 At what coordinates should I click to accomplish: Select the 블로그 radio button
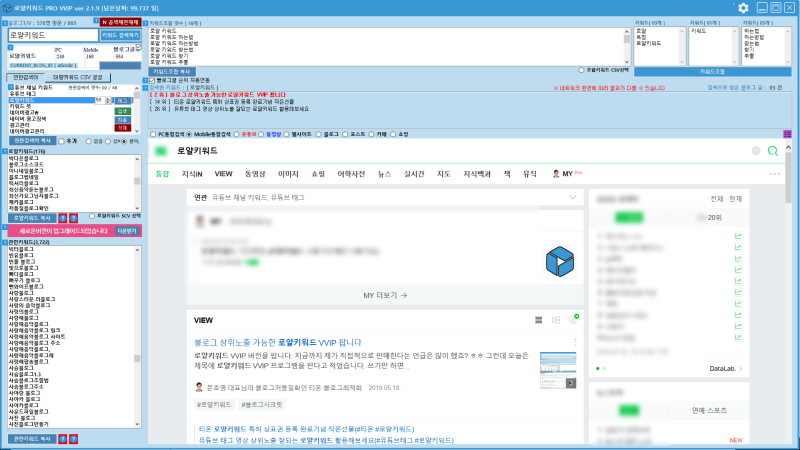[x=318, y=134]
